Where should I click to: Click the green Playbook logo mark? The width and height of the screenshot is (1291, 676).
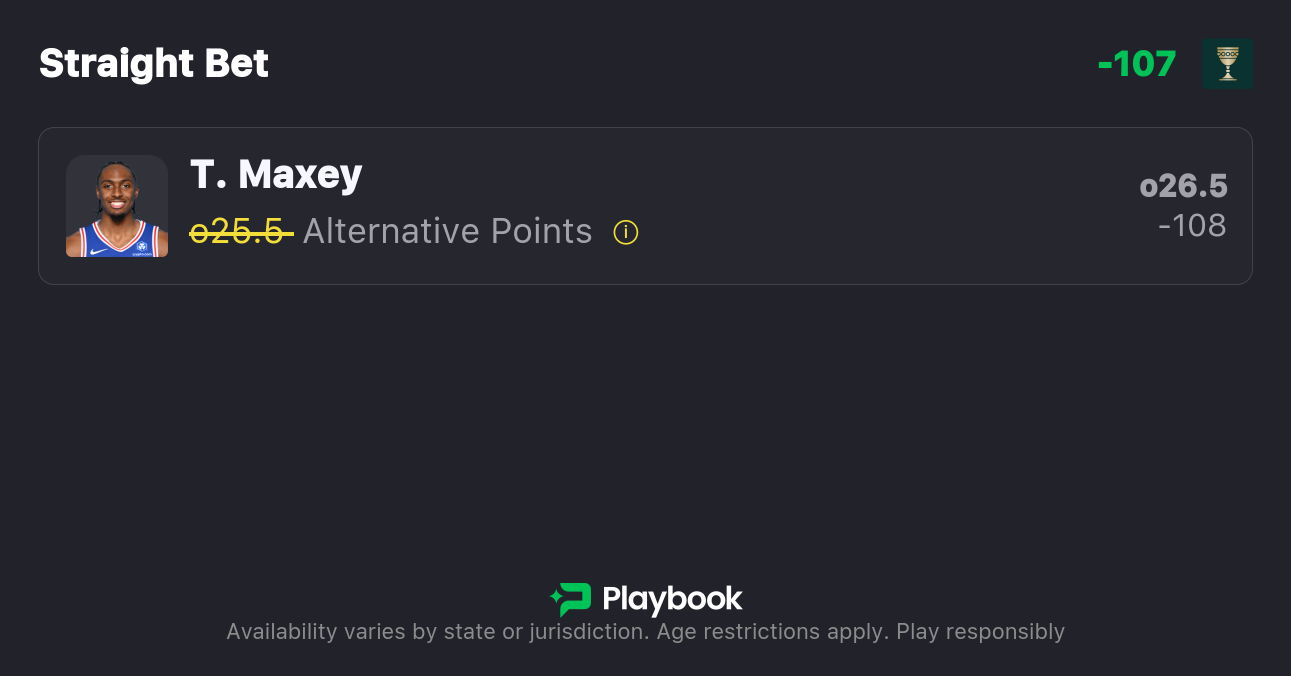(x=574, y=599)
